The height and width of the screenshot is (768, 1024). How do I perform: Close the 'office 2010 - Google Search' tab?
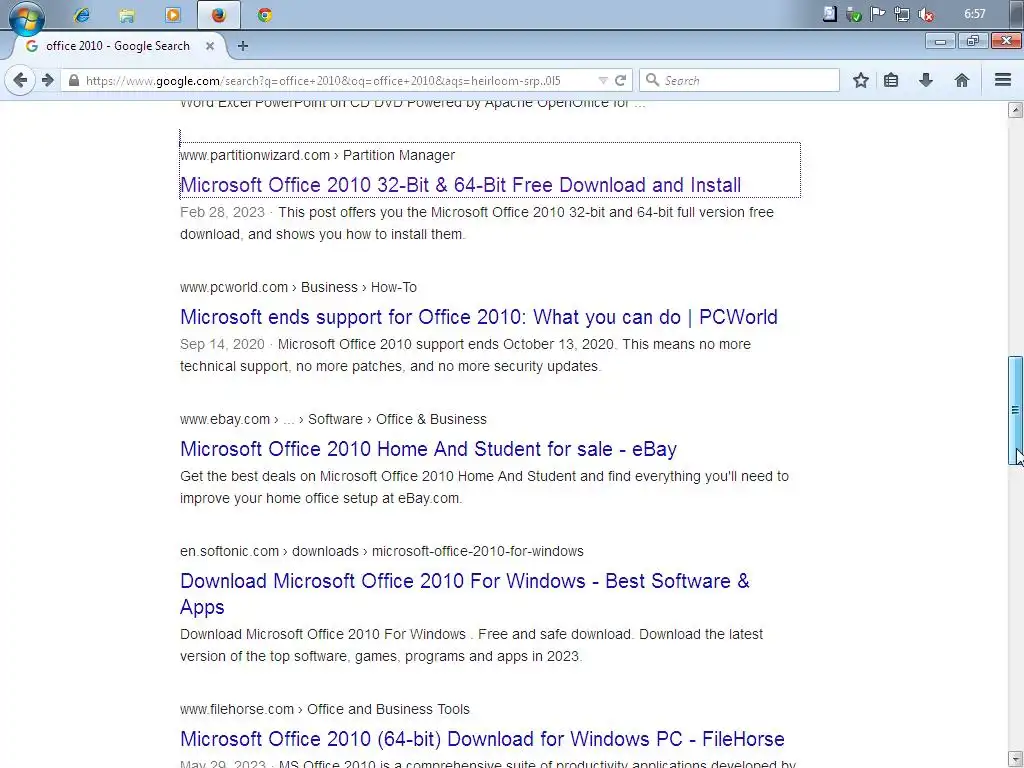pos(210,46)
